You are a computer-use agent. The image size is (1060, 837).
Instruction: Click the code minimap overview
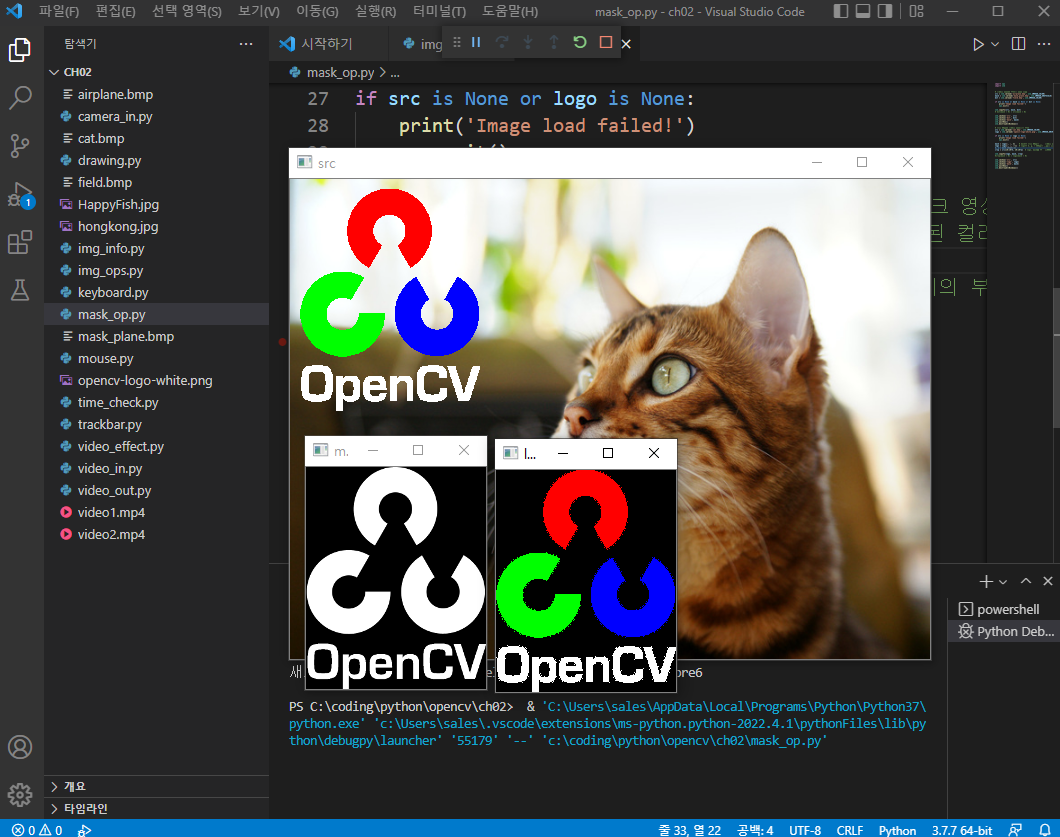[1023, 125]
